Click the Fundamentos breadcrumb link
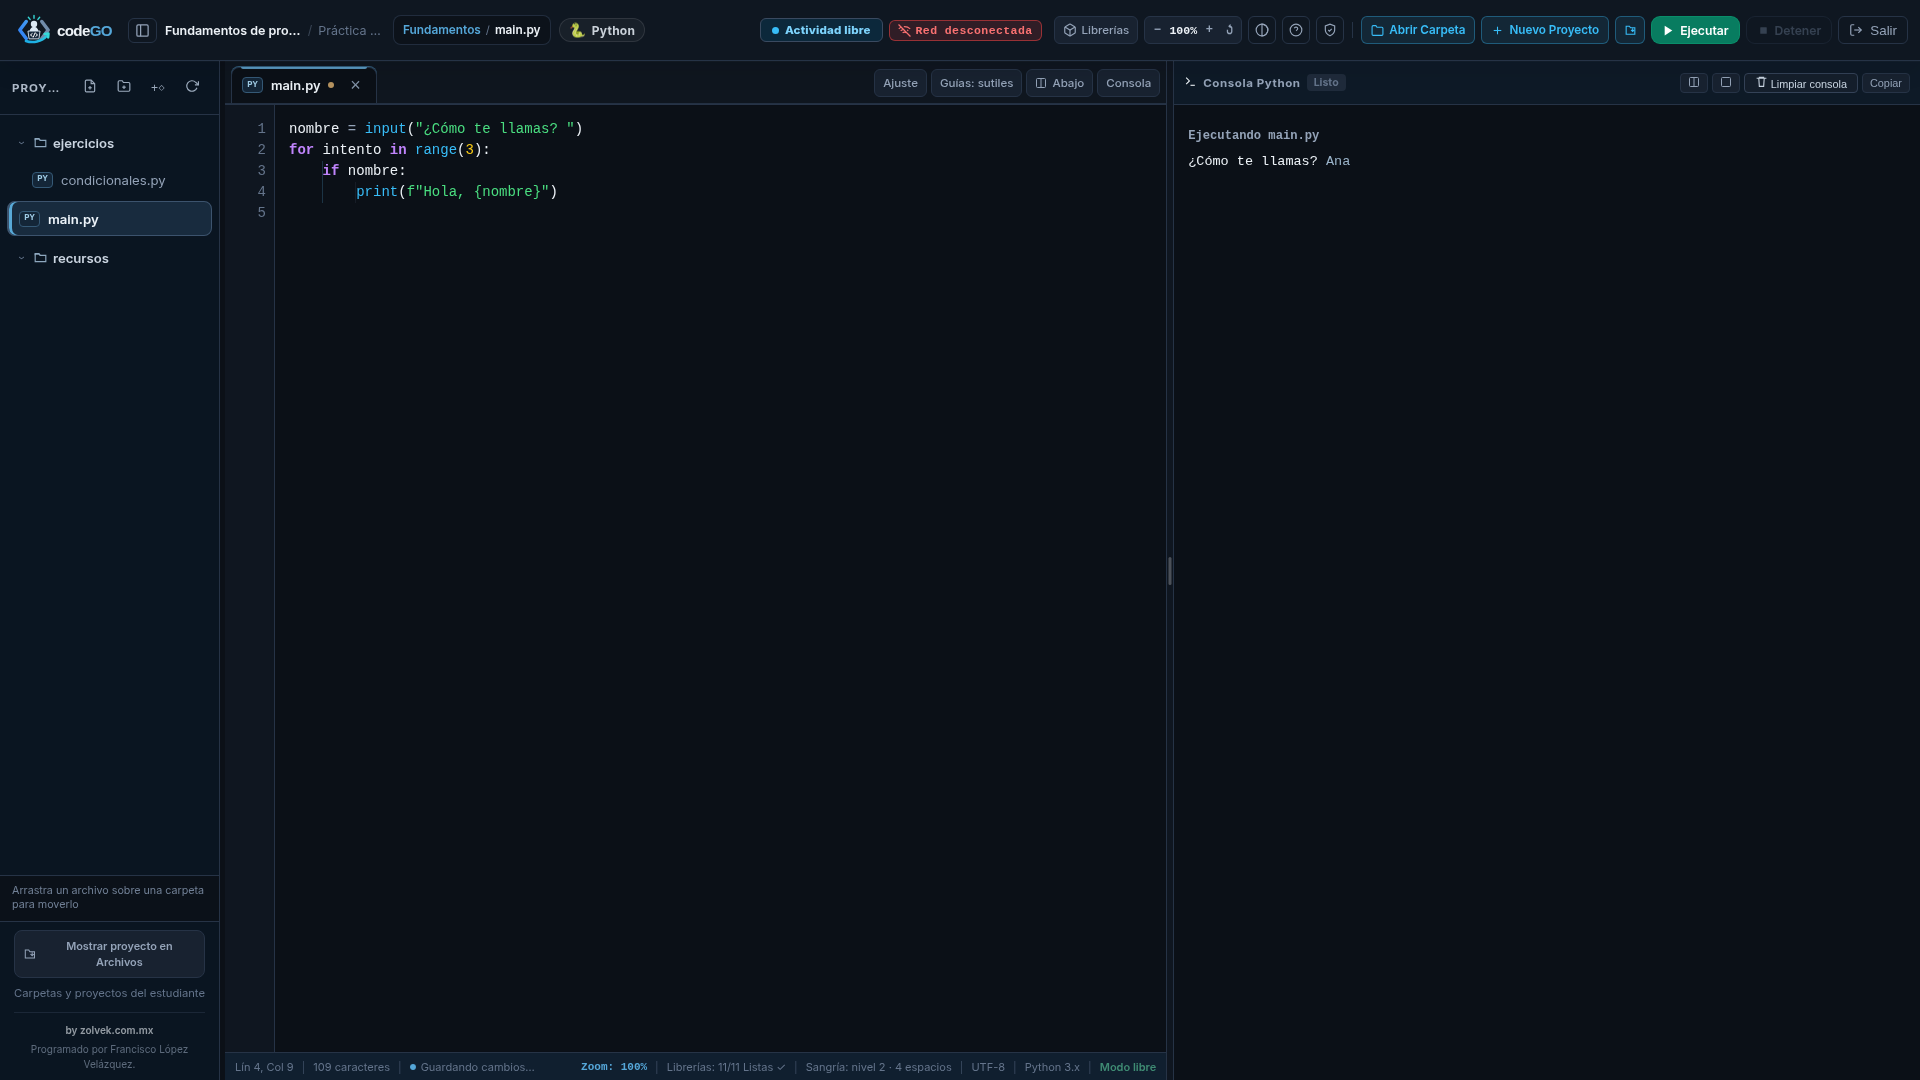The image size is (1920, 1080). 441,30
